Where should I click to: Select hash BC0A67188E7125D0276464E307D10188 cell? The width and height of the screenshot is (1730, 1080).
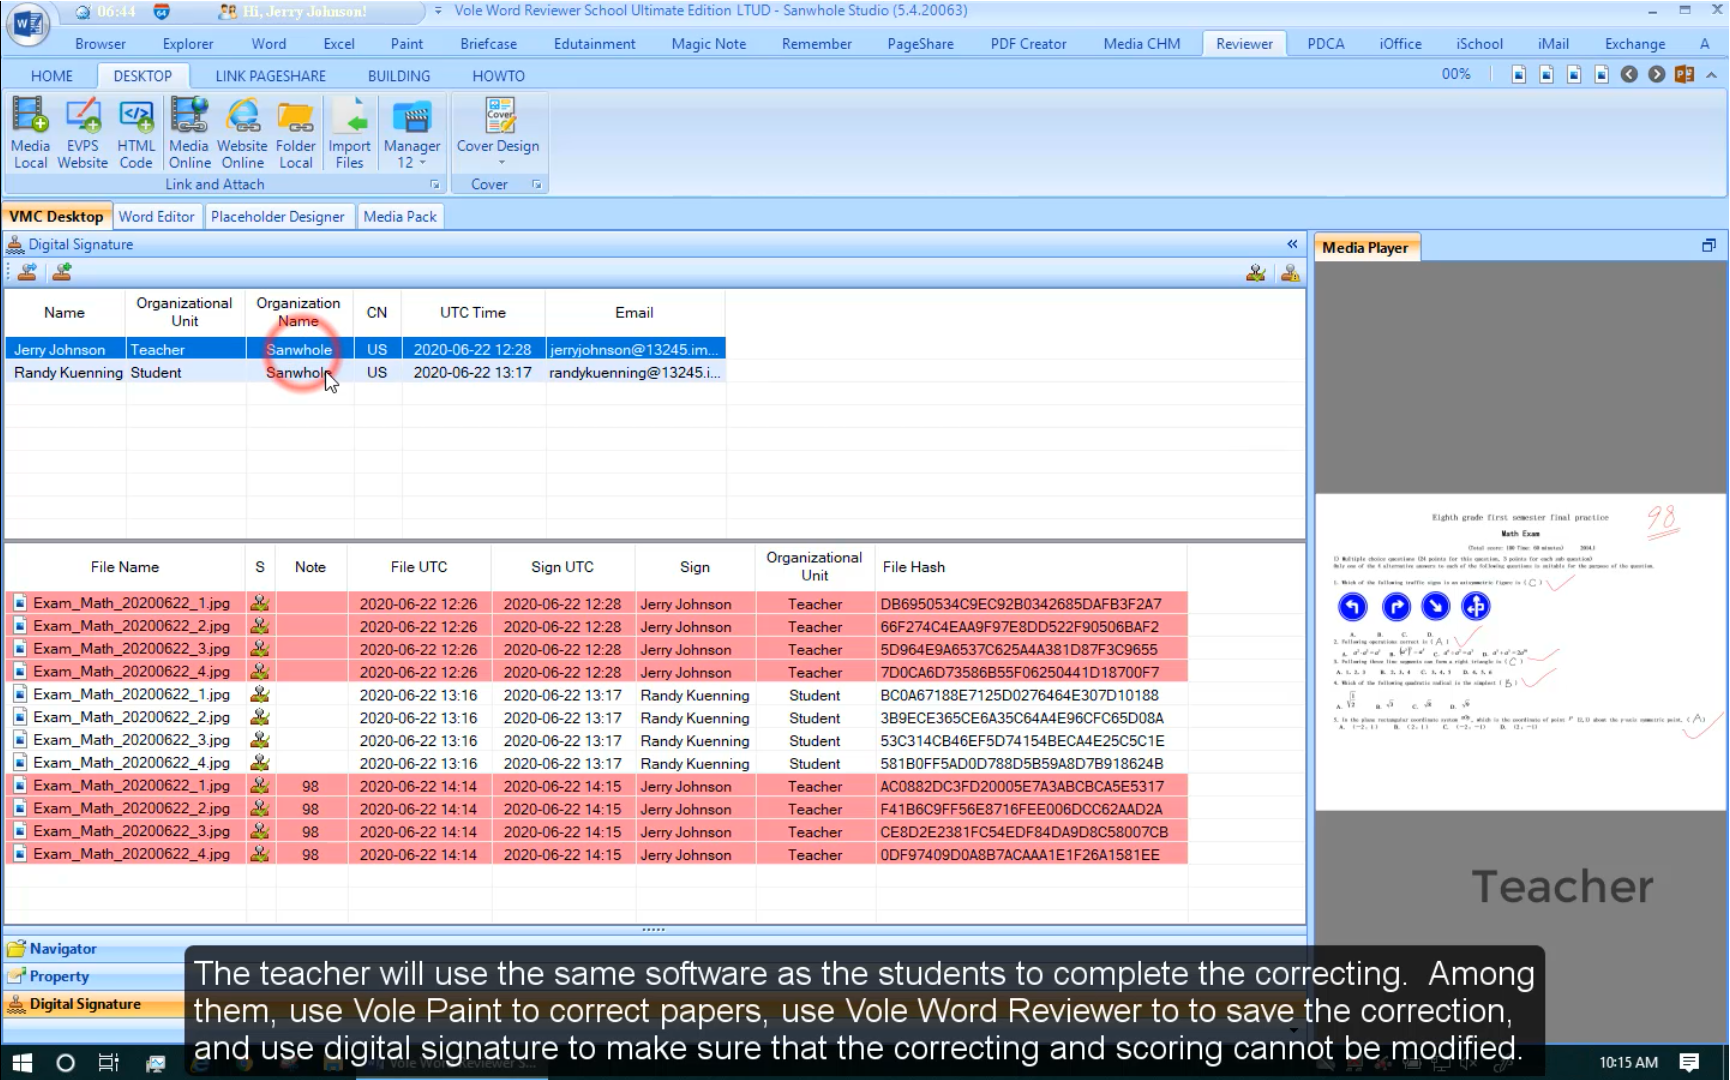click(1030, 695)
